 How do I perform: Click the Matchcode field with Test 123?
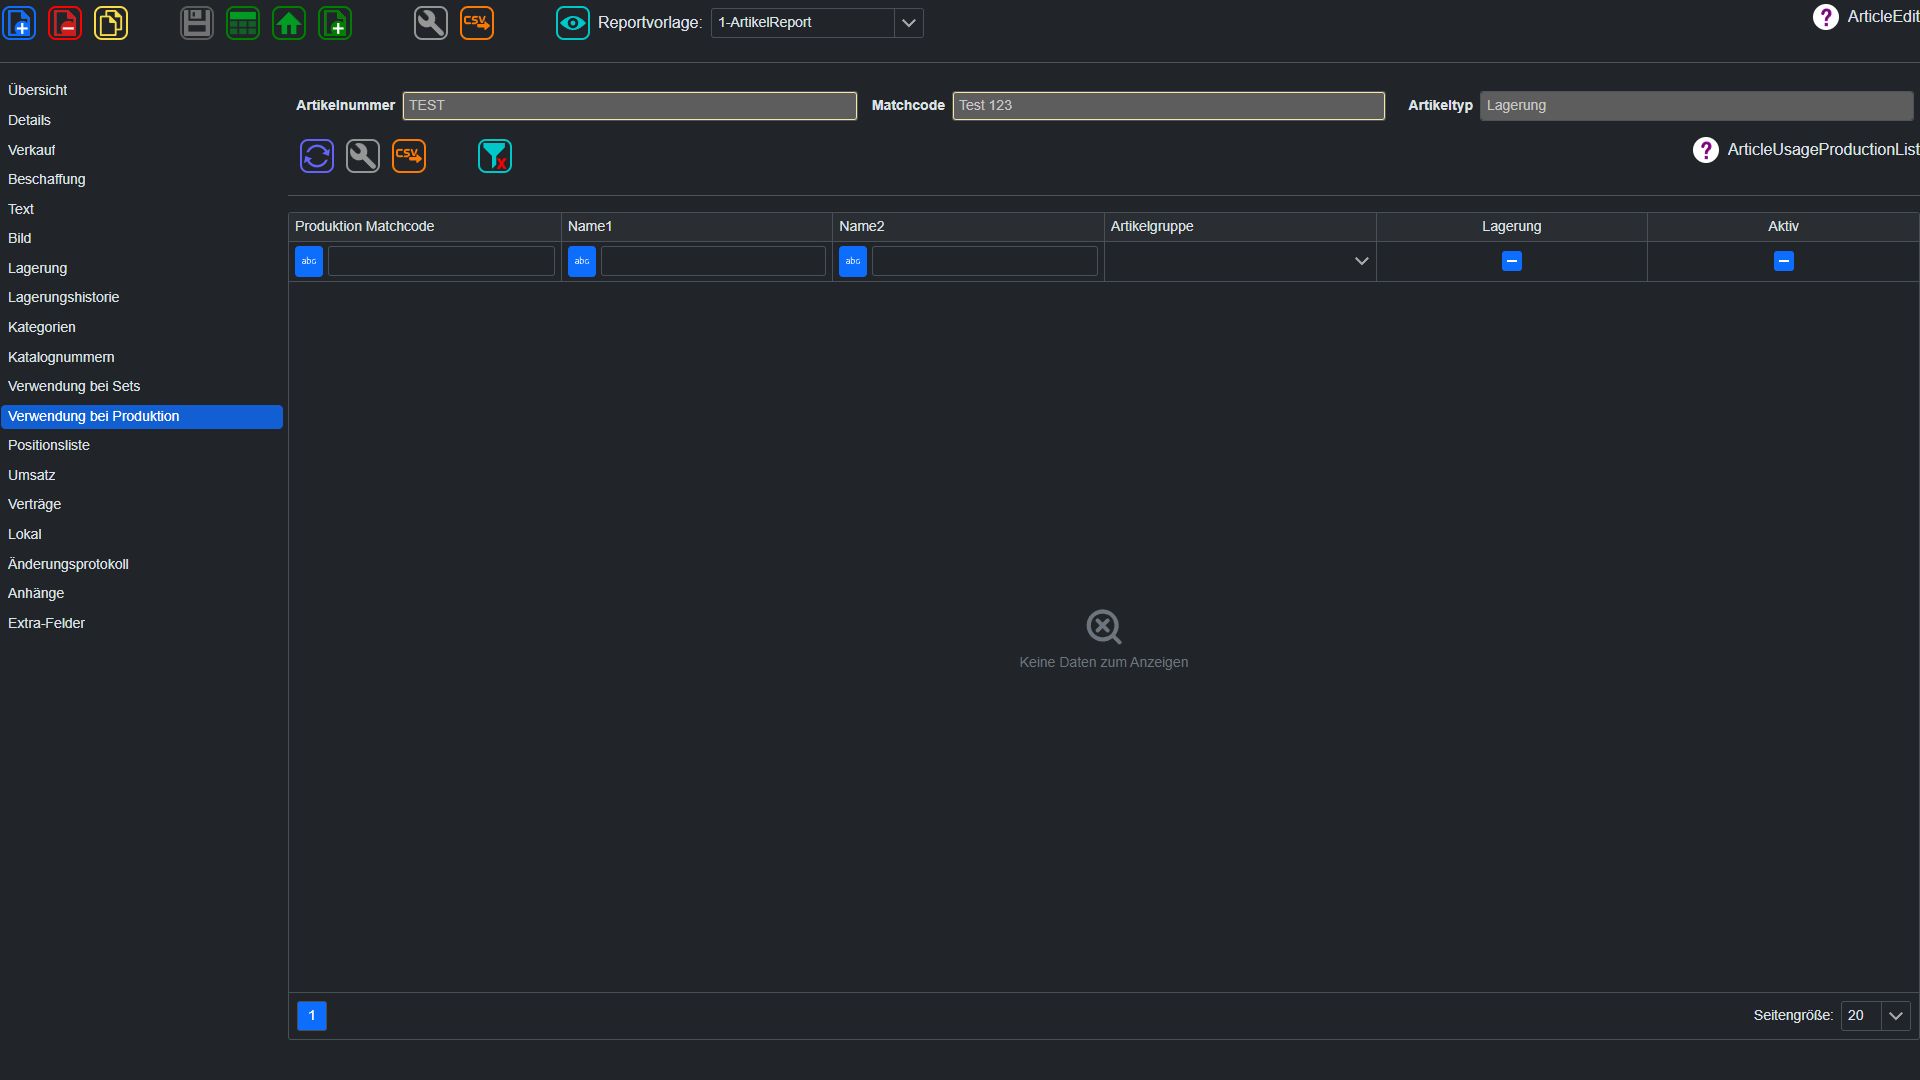click(x=1169, y=106)
